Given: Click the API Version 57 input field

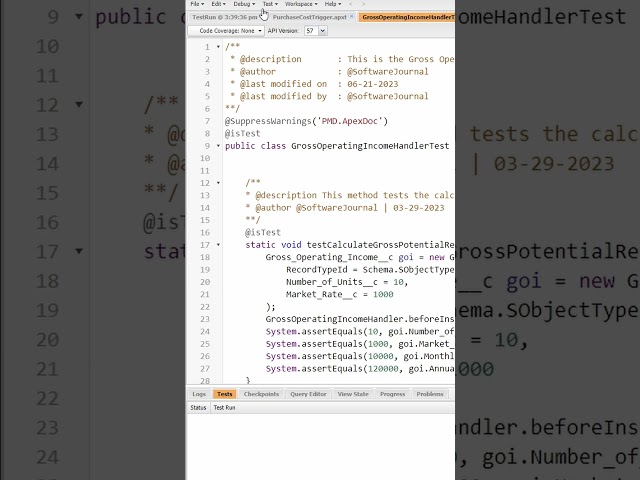Looking at the screenshot, I should [311, 31].
